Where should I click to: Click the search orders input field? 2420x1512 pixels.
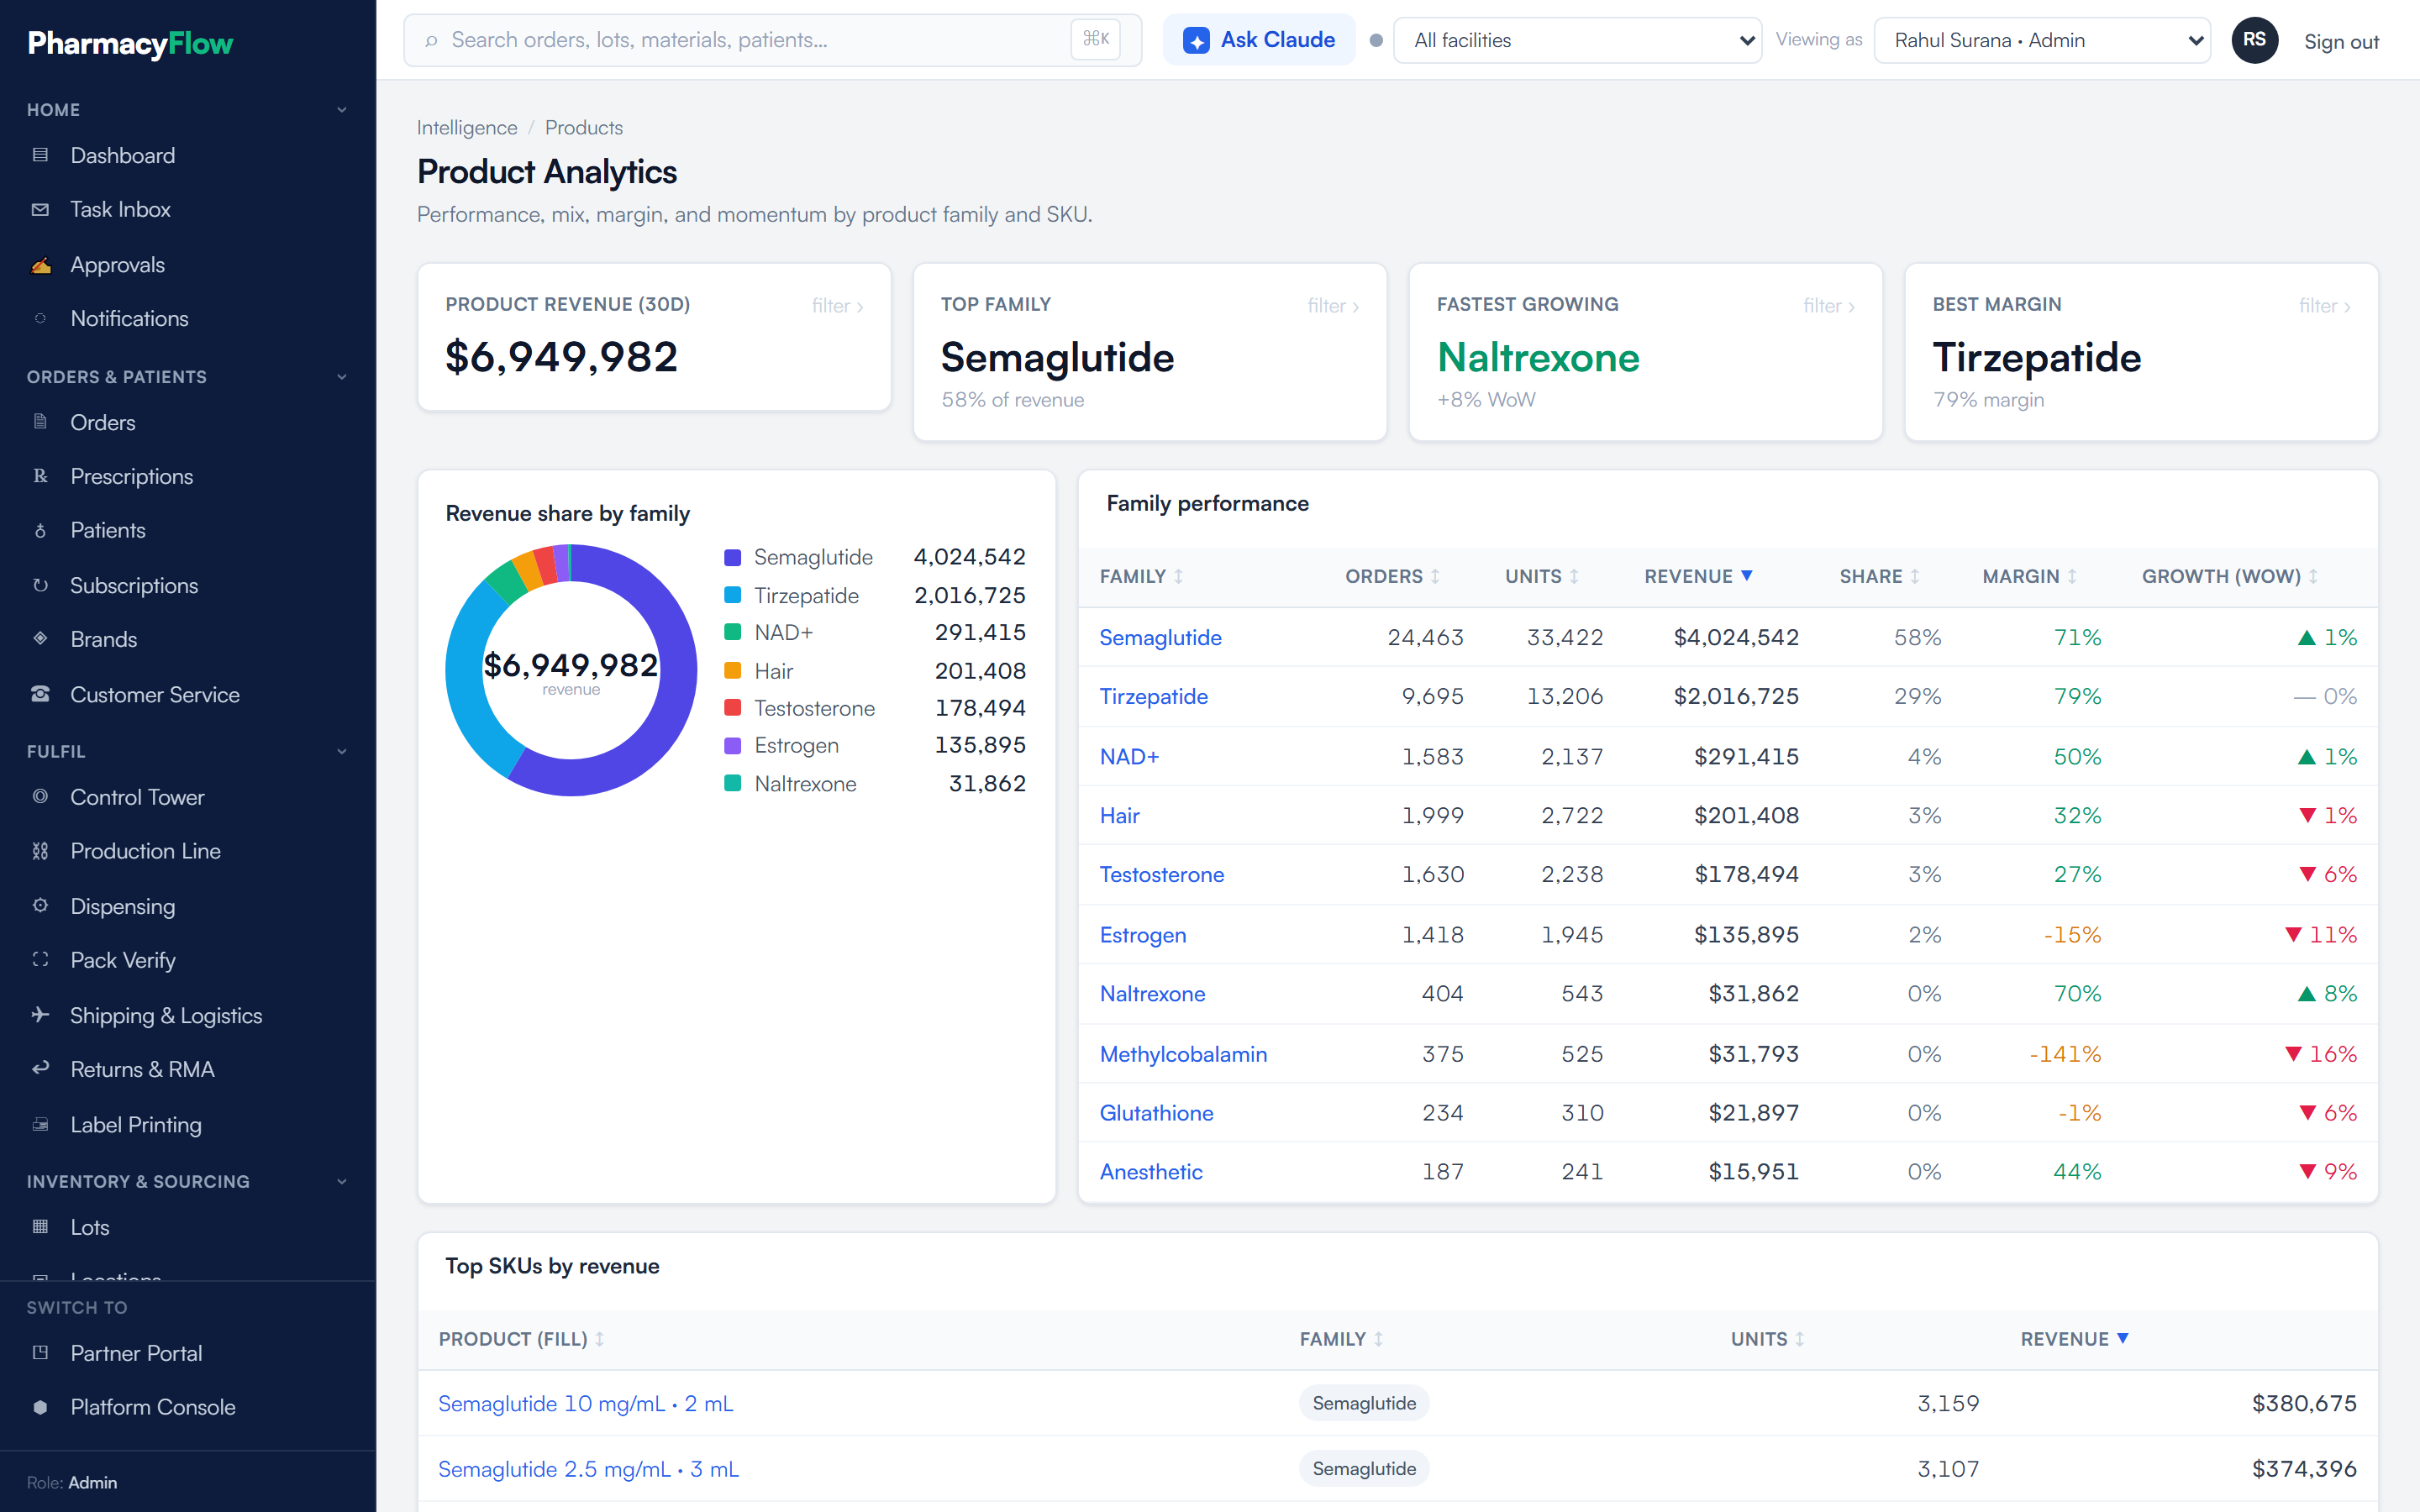pos(772,40)
